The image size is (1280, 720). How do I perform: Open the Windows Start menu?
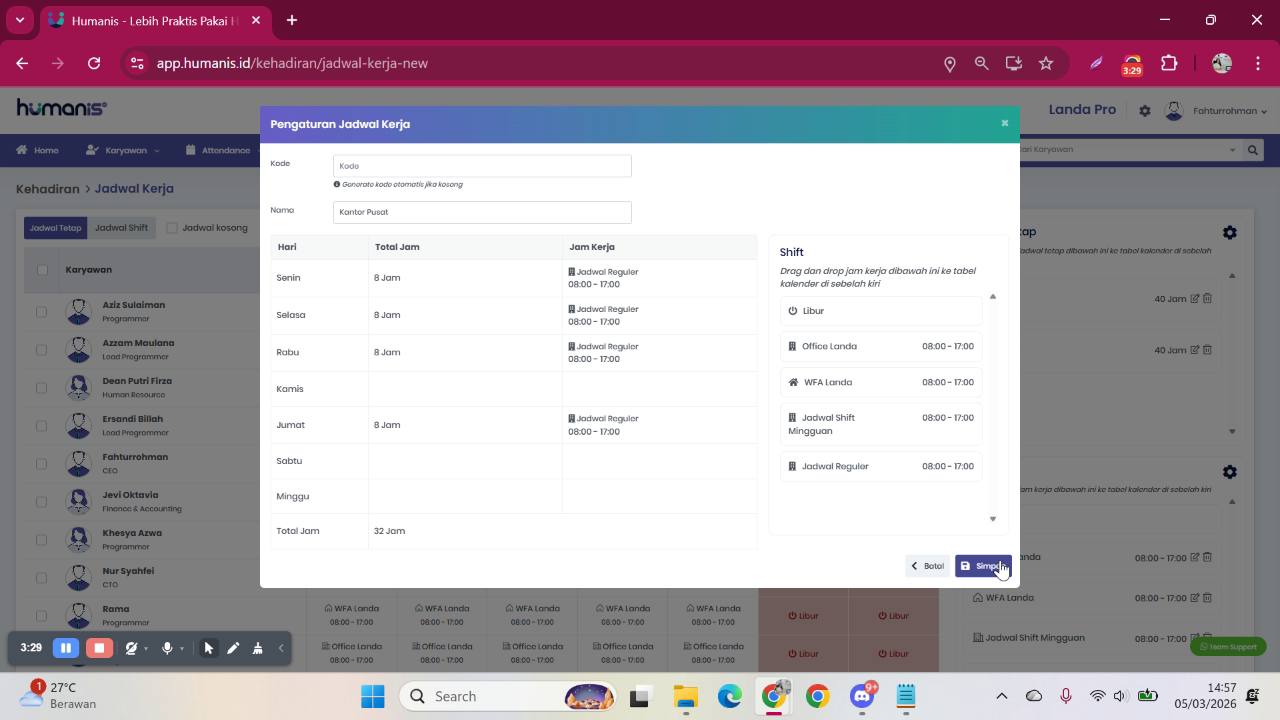click(372, 696)
